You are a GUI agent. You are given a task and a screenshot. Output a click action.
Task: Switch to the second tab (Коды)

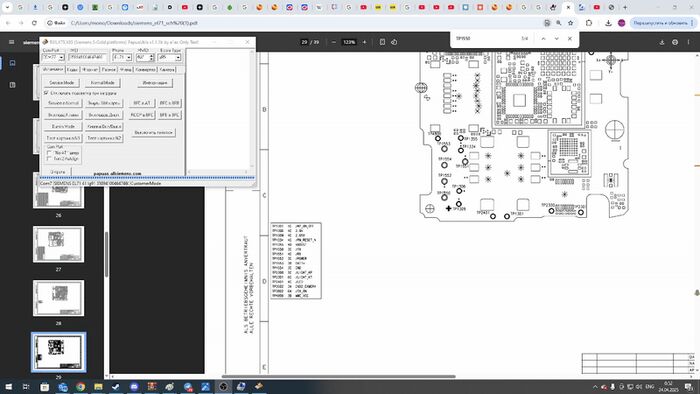click(x=72, y=70)
